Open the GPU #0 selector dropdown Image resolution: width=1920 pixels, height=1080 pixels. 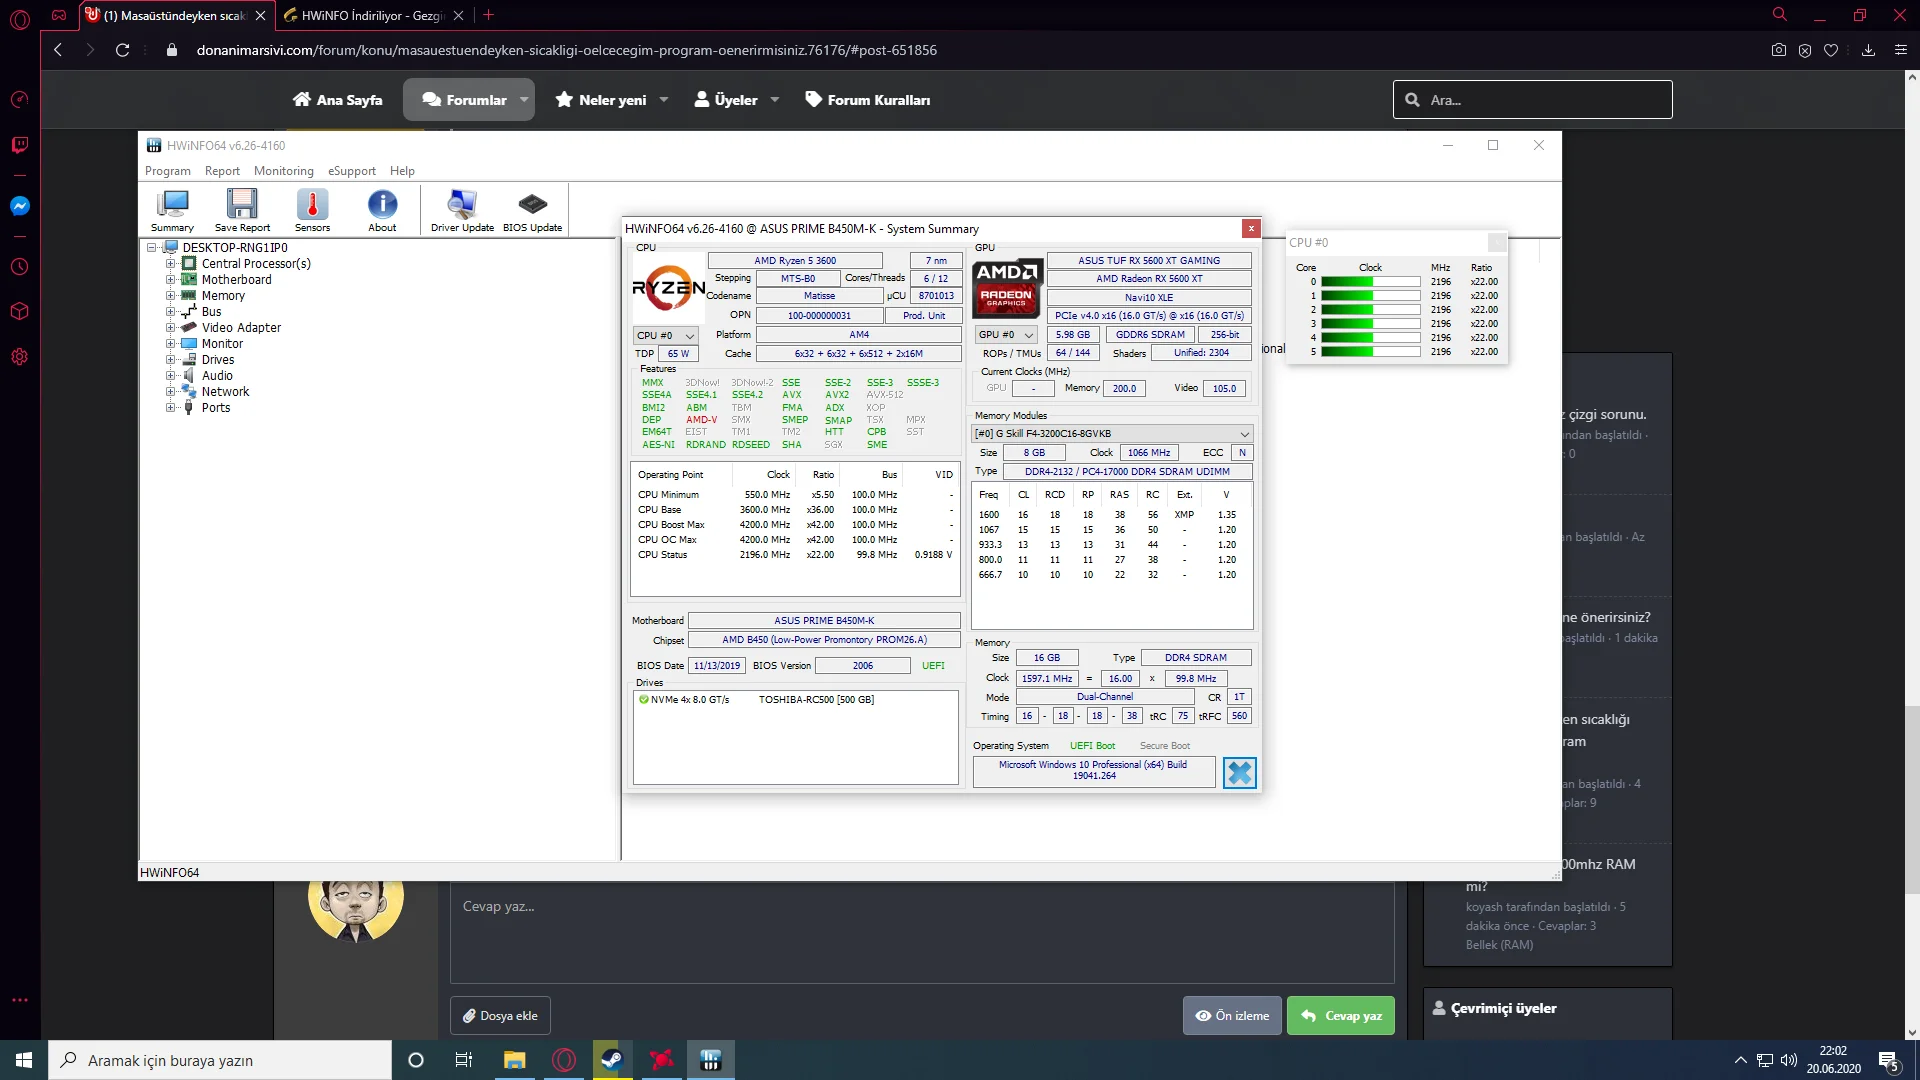pyautogui.click(x=1006, y=335)
